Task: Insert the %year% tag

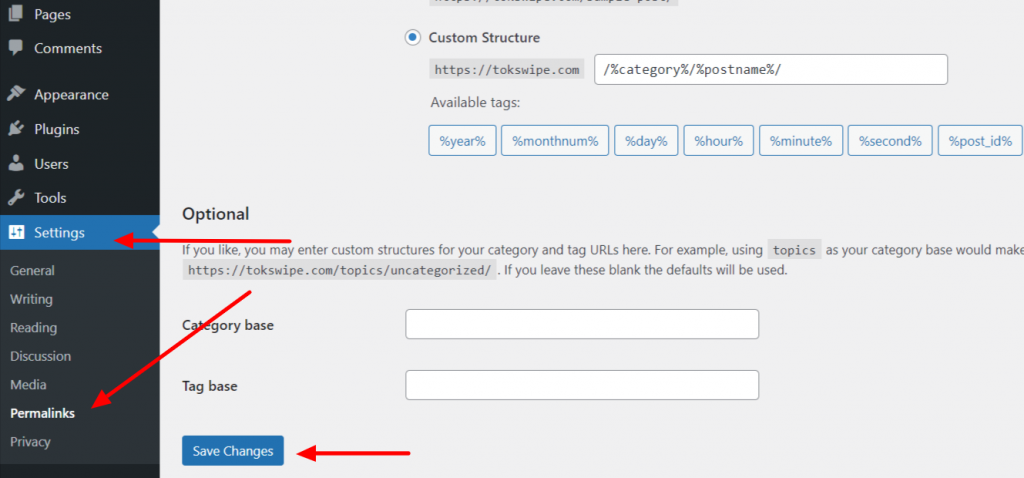Action: coord(462,142)
